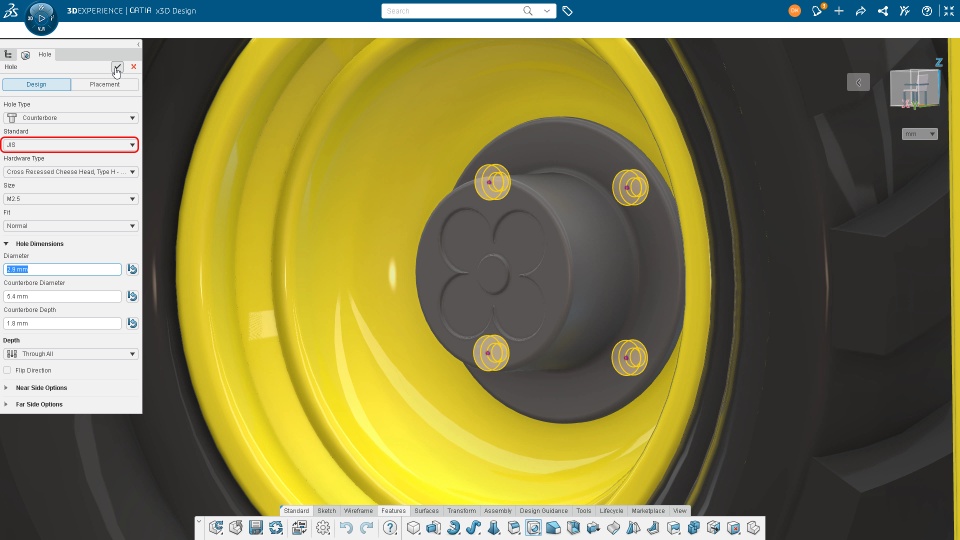Collapse the bottom toolbar chevron
The width and height of the screenshot is (960, 540).
pos(199,522)
